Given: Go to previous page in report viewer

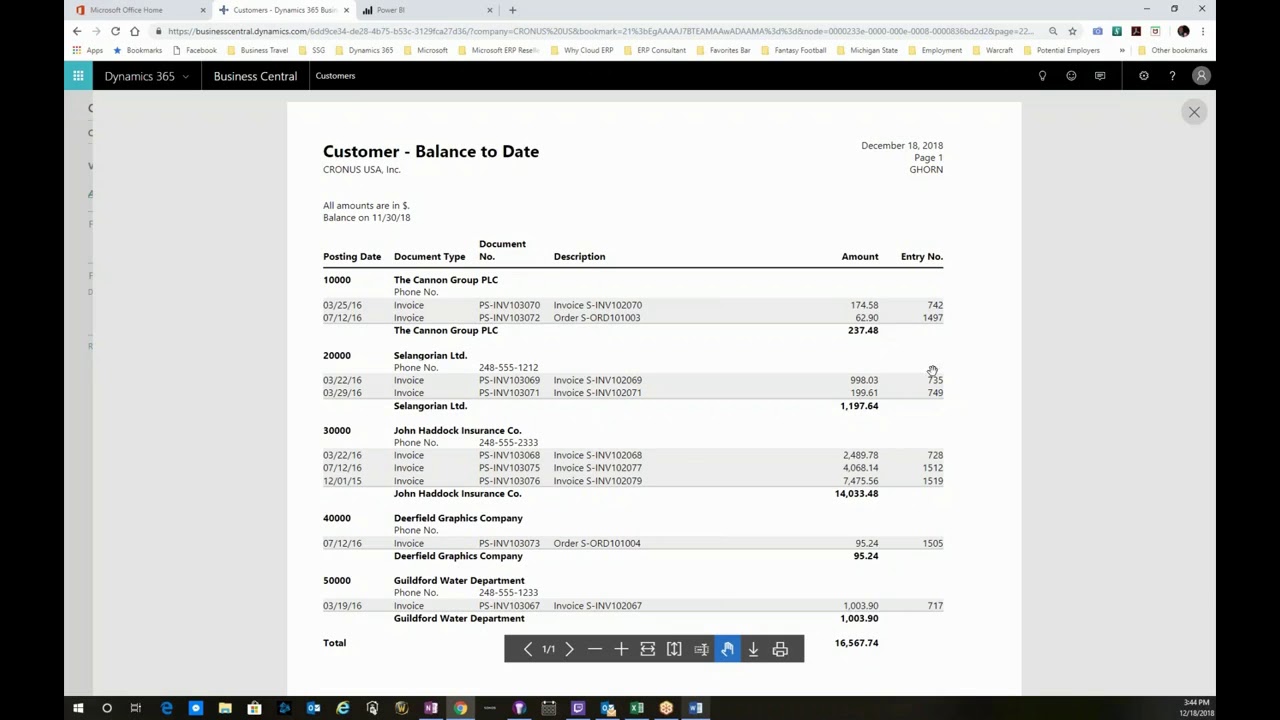Looking at the screenshot, I should click(x=528, y=650).
